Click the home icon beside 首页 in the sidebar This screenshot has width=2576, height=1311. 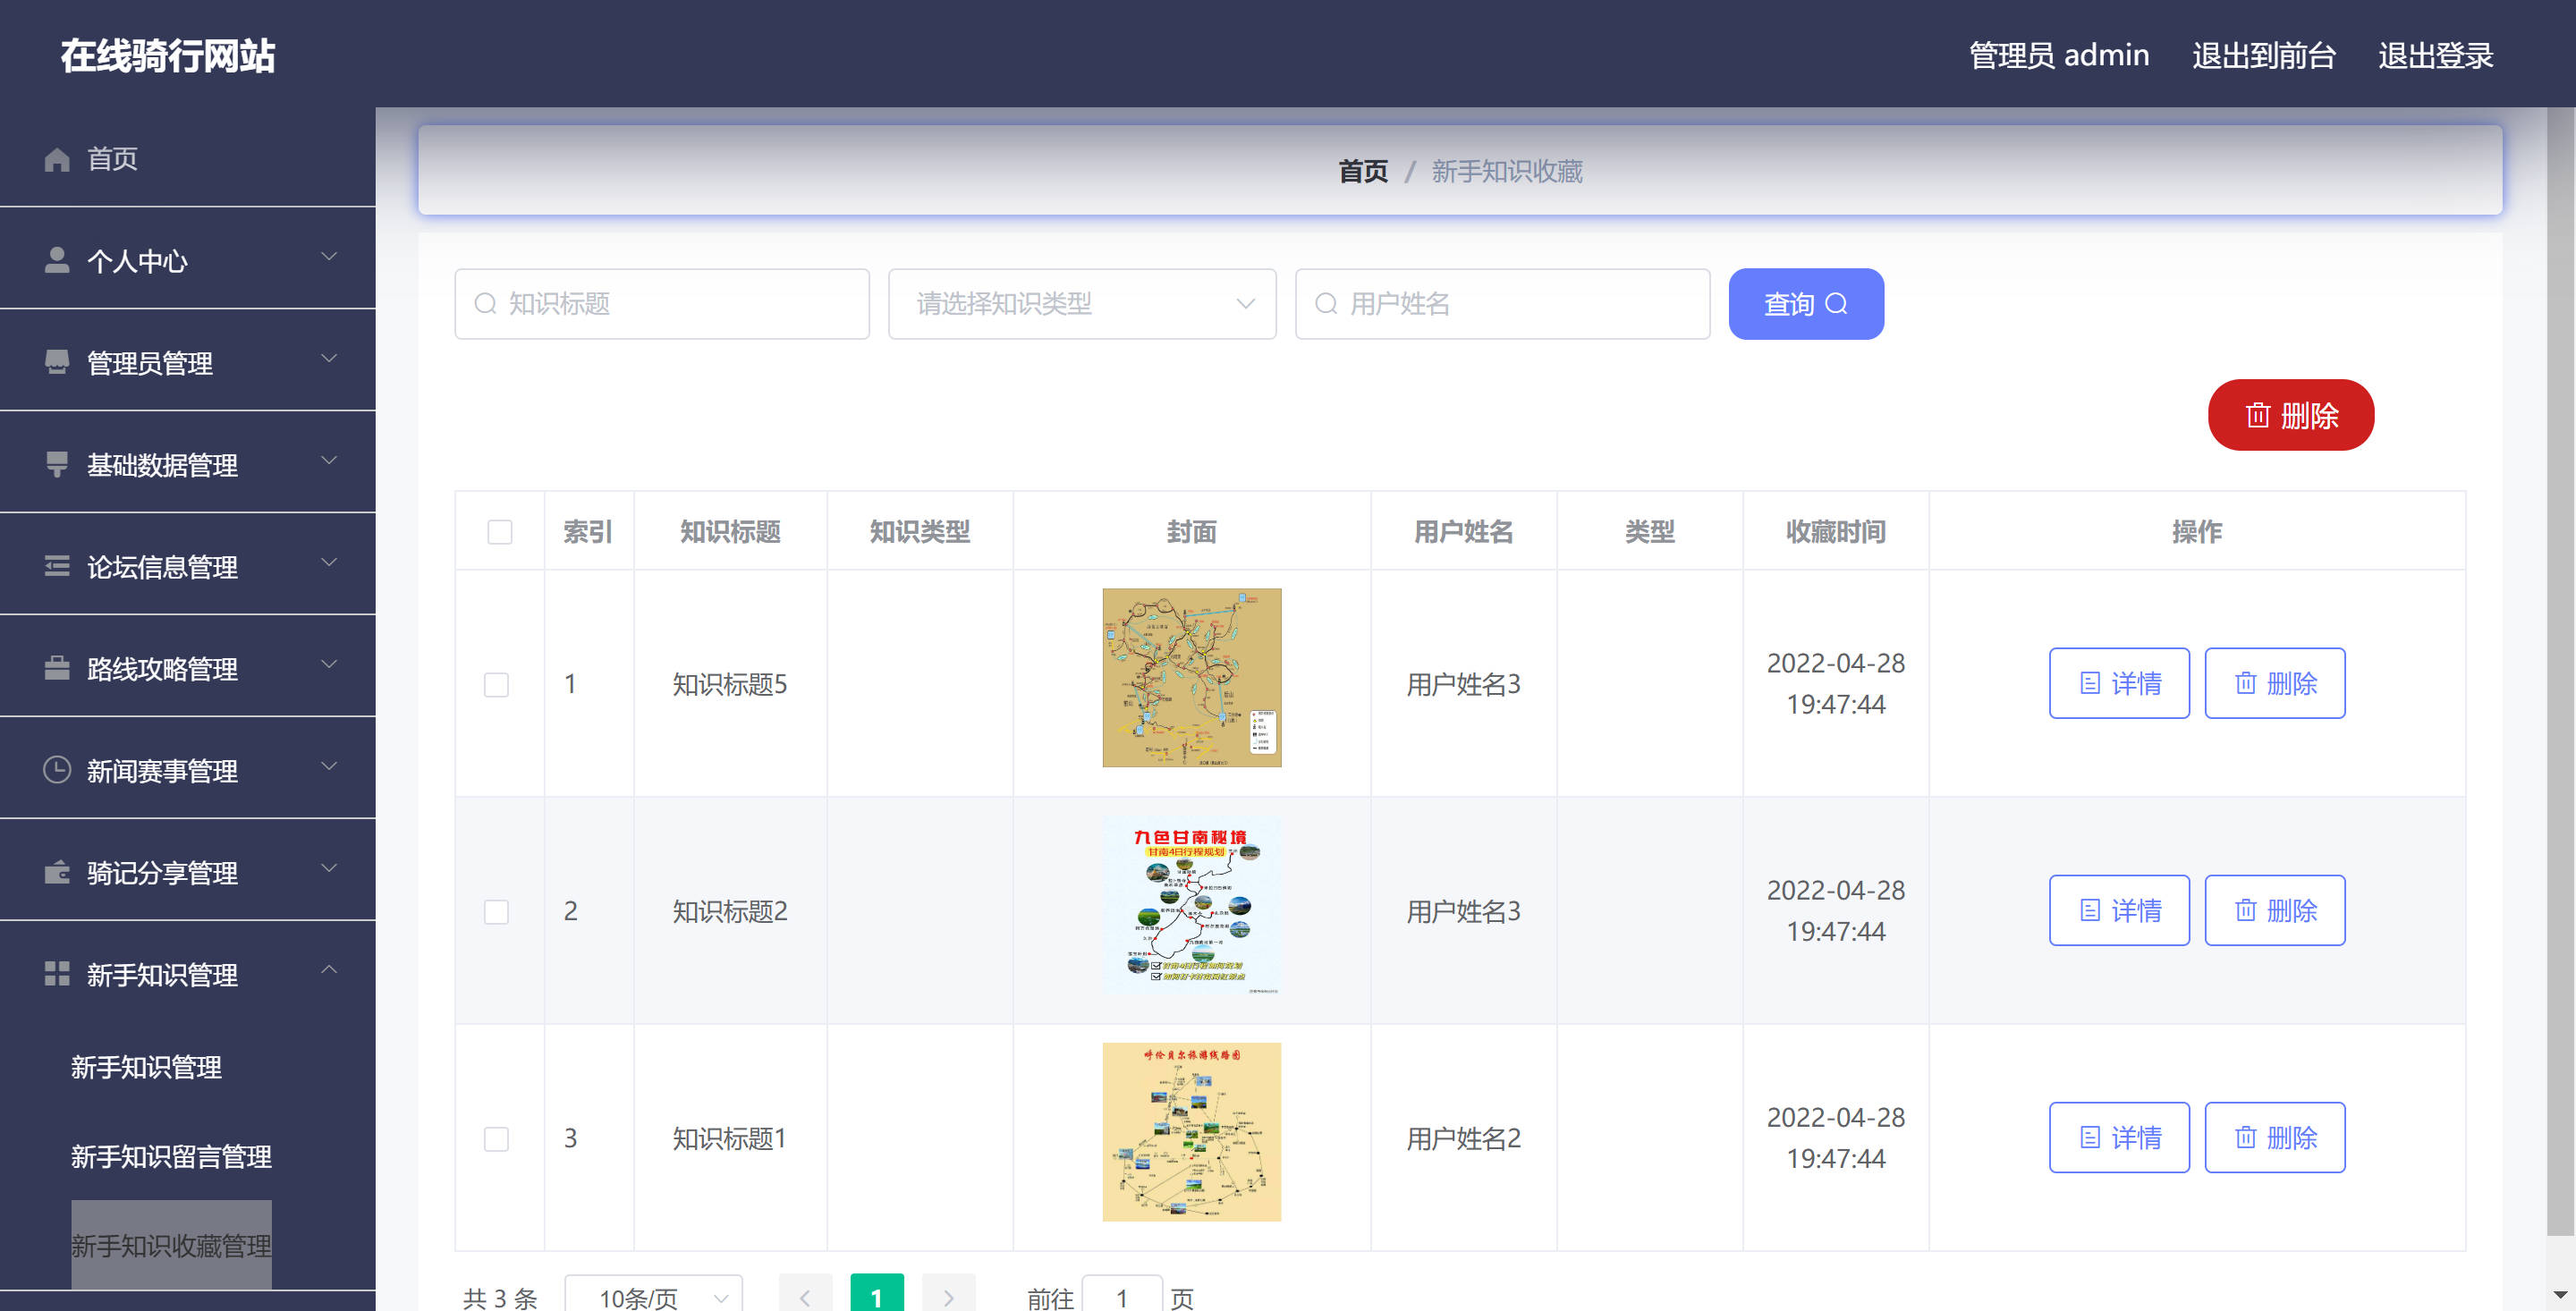(x=57, y=159)
